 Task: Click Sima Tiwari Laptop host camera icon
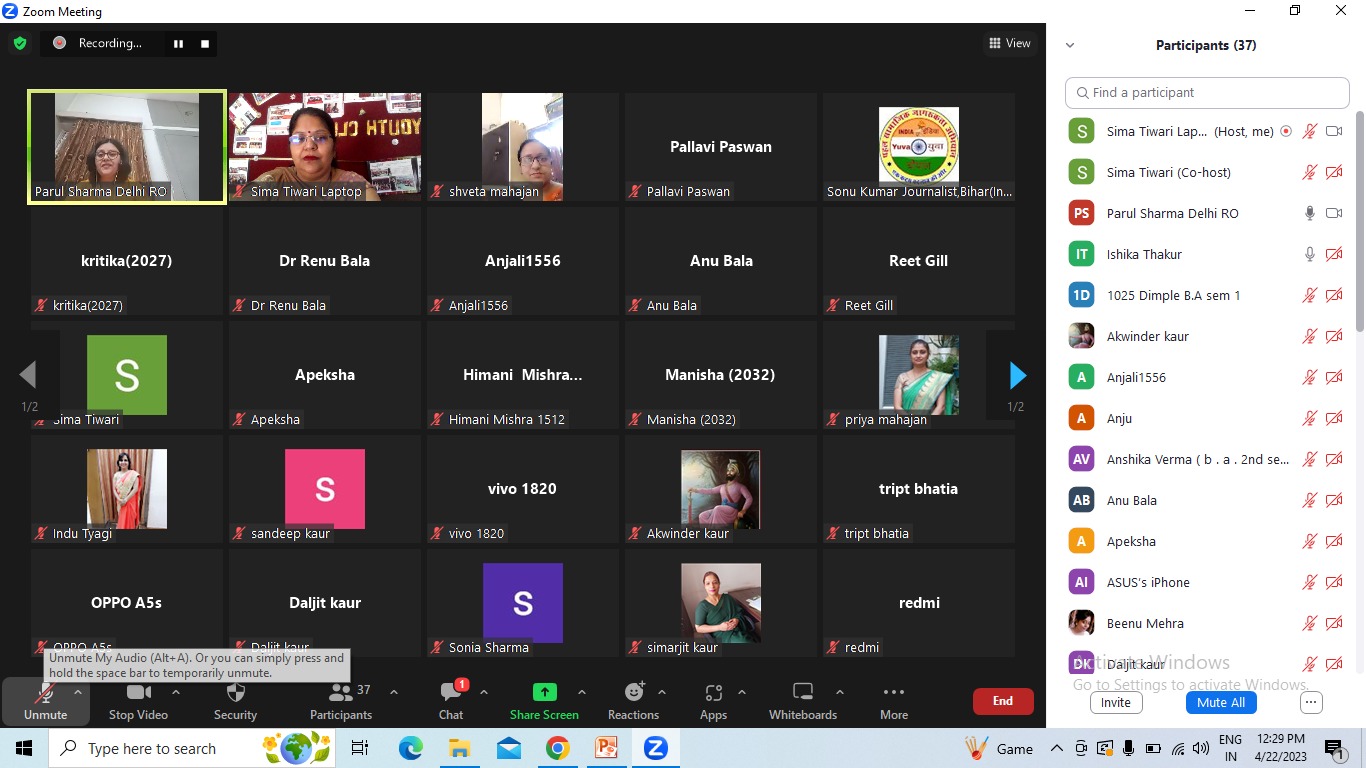click(x=1334, y=131)
